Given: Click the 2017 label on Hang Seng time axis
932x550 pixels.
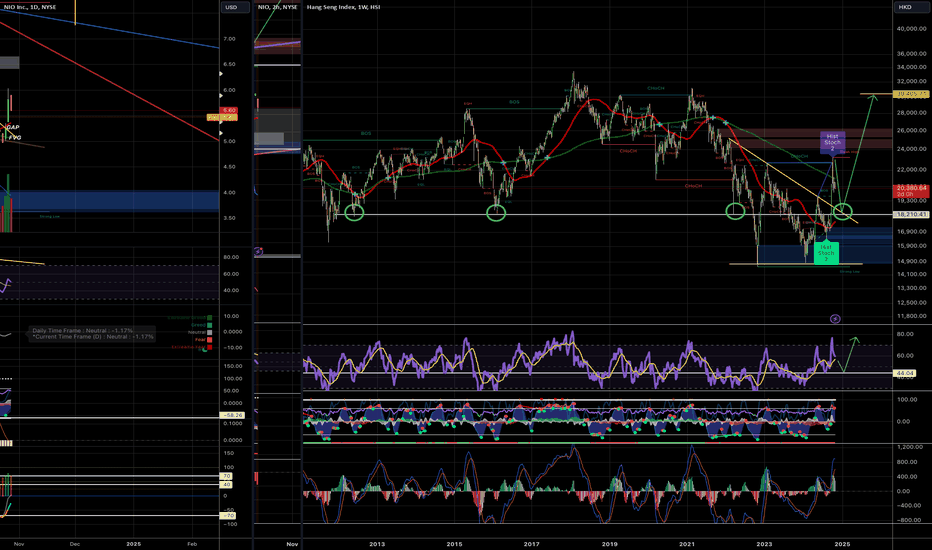Looking at the screenshot, I should point(531,544).
